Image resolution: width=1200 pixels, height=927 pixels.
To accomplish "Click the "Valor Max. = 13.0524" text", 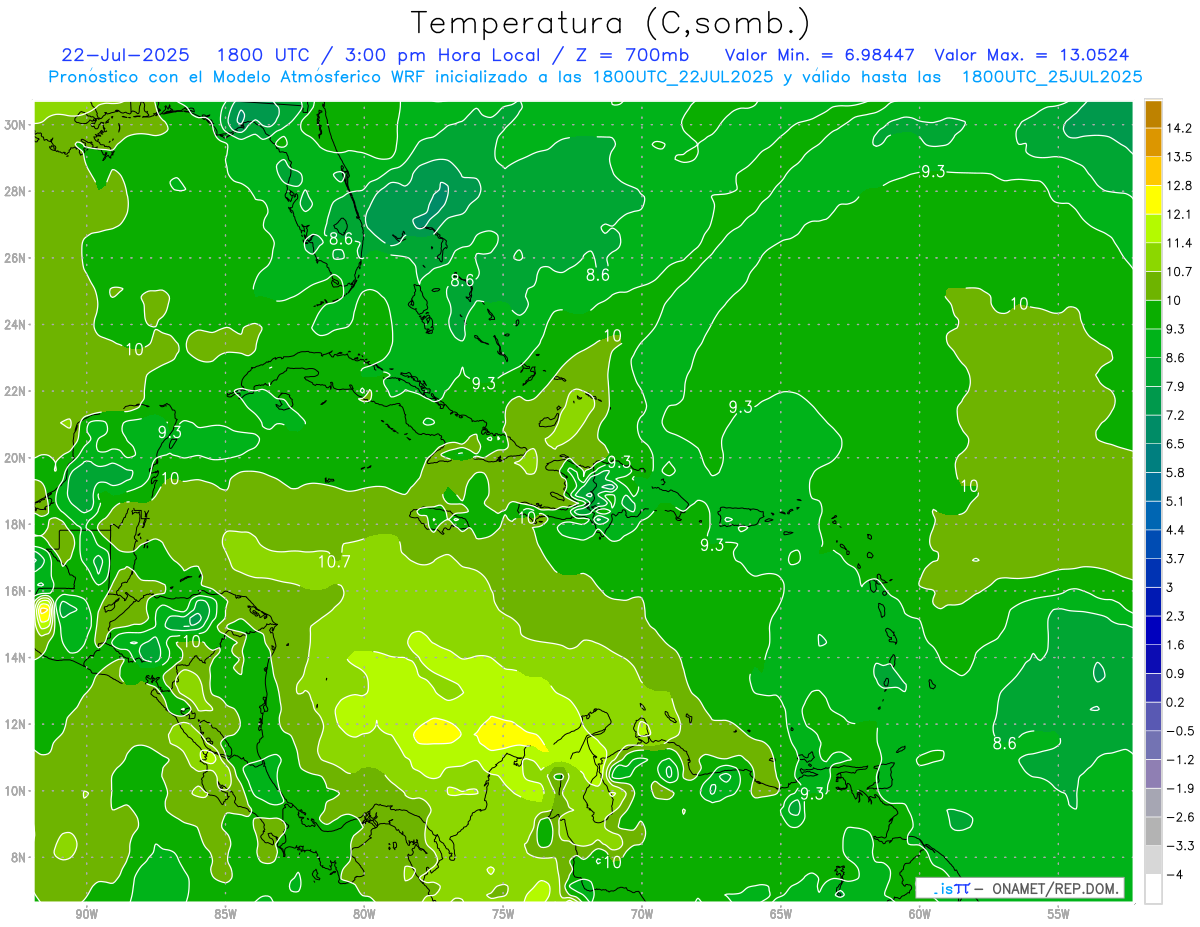I will [1032, 54].
